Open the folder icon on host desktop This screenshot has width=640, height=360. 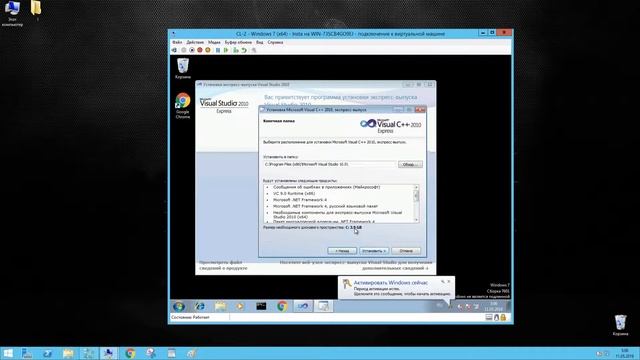36,11
